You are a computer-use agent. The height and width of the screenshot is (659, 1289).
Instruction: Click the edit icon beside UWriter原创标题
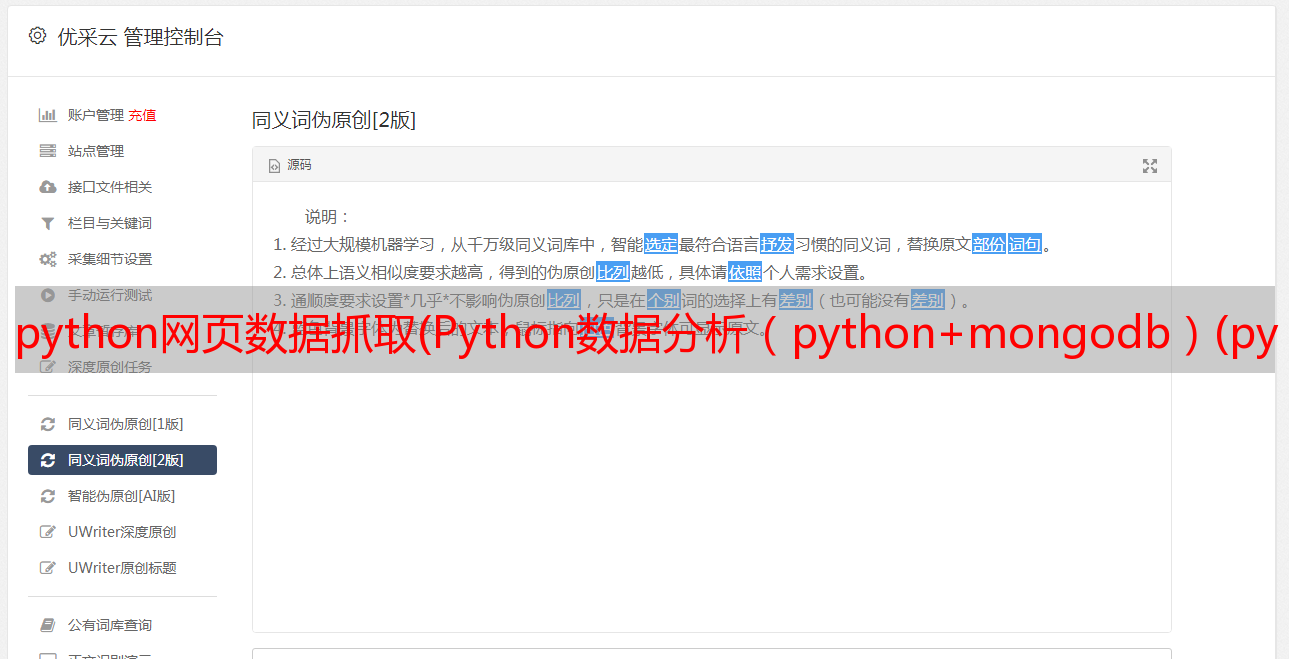click(x=47, y=568)
